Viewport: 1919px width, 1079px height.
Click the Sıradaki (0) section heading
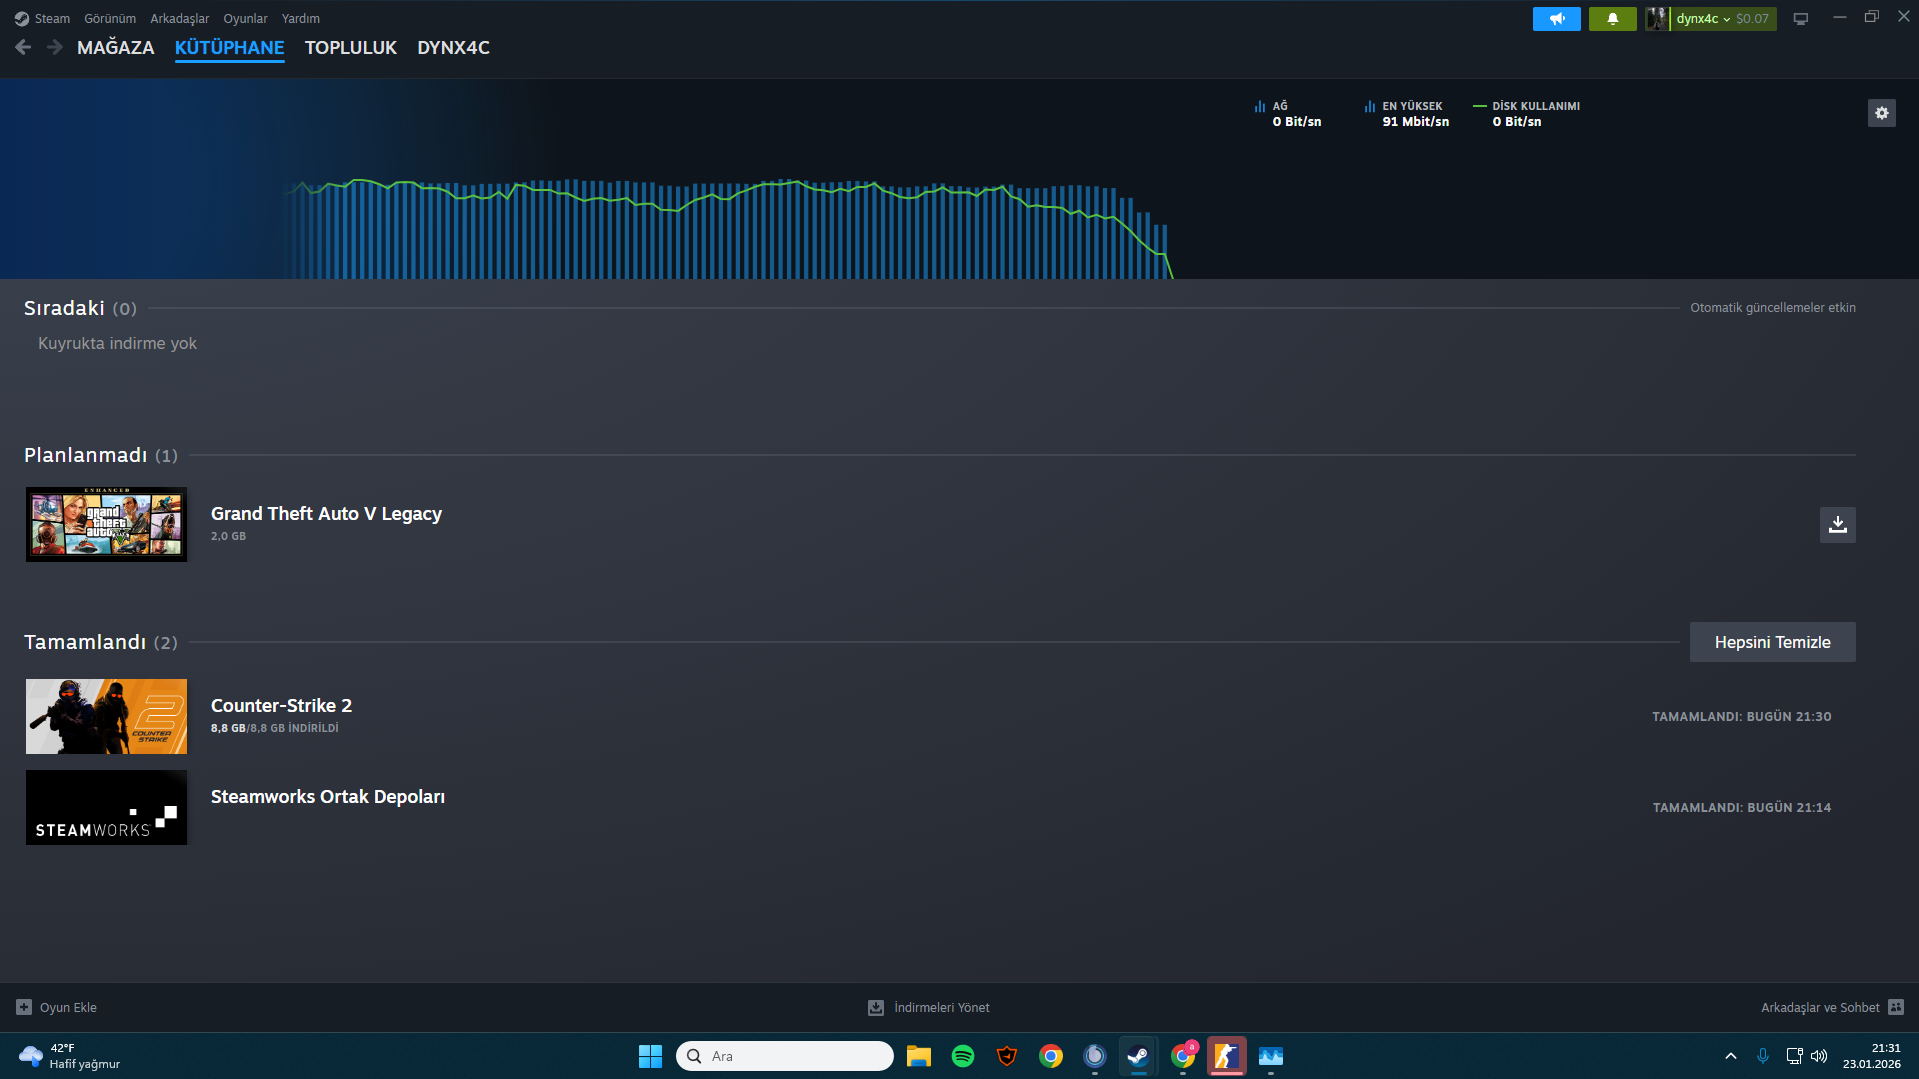[x=80, y=308]
